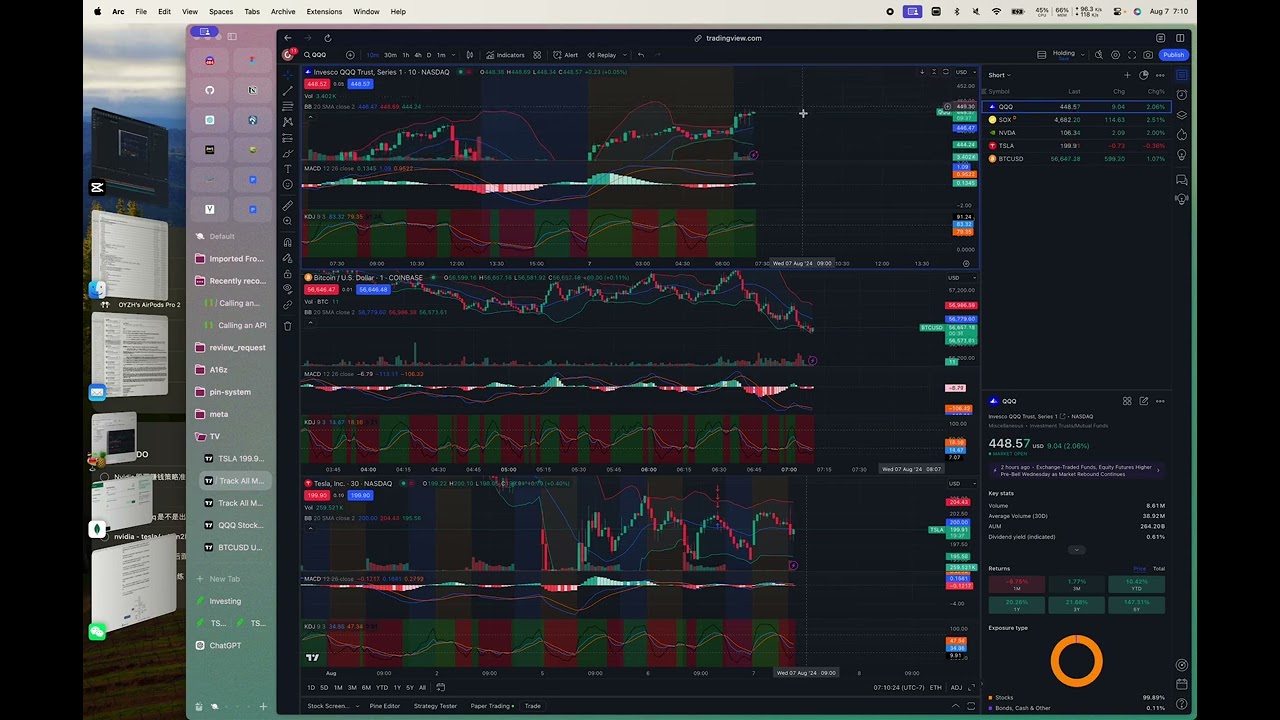Reload the page with the refresh icon
This screenshot has height=720, width=1280.
tap(326, 38)
